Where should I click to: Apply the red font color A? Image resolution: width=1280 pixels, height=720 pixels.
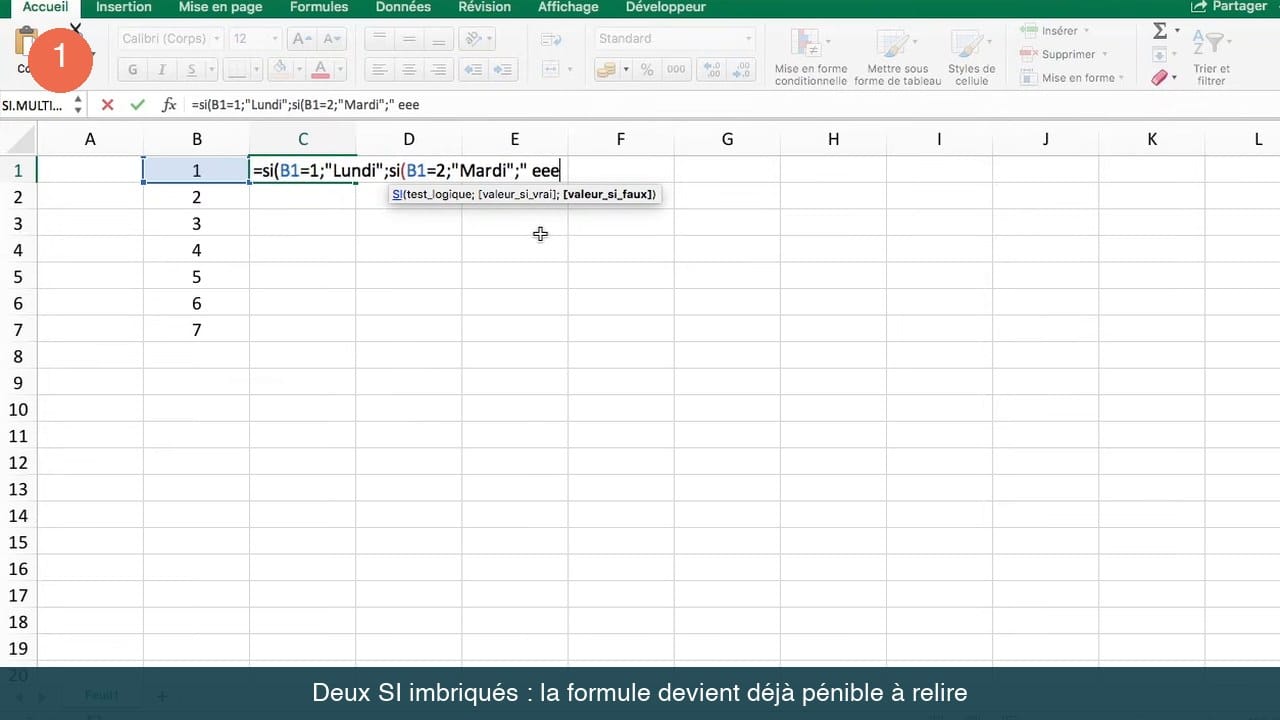pos(320,70)
